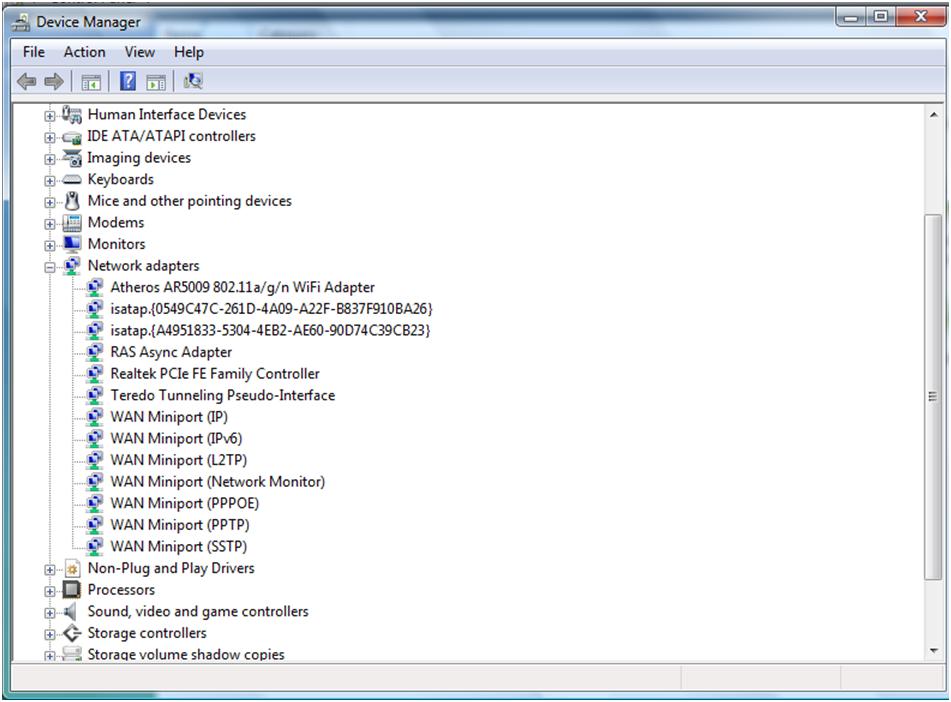Maximize the Device Manager window
The height and width of the screenshot is (702, 951).
click(x=881, y=16)
